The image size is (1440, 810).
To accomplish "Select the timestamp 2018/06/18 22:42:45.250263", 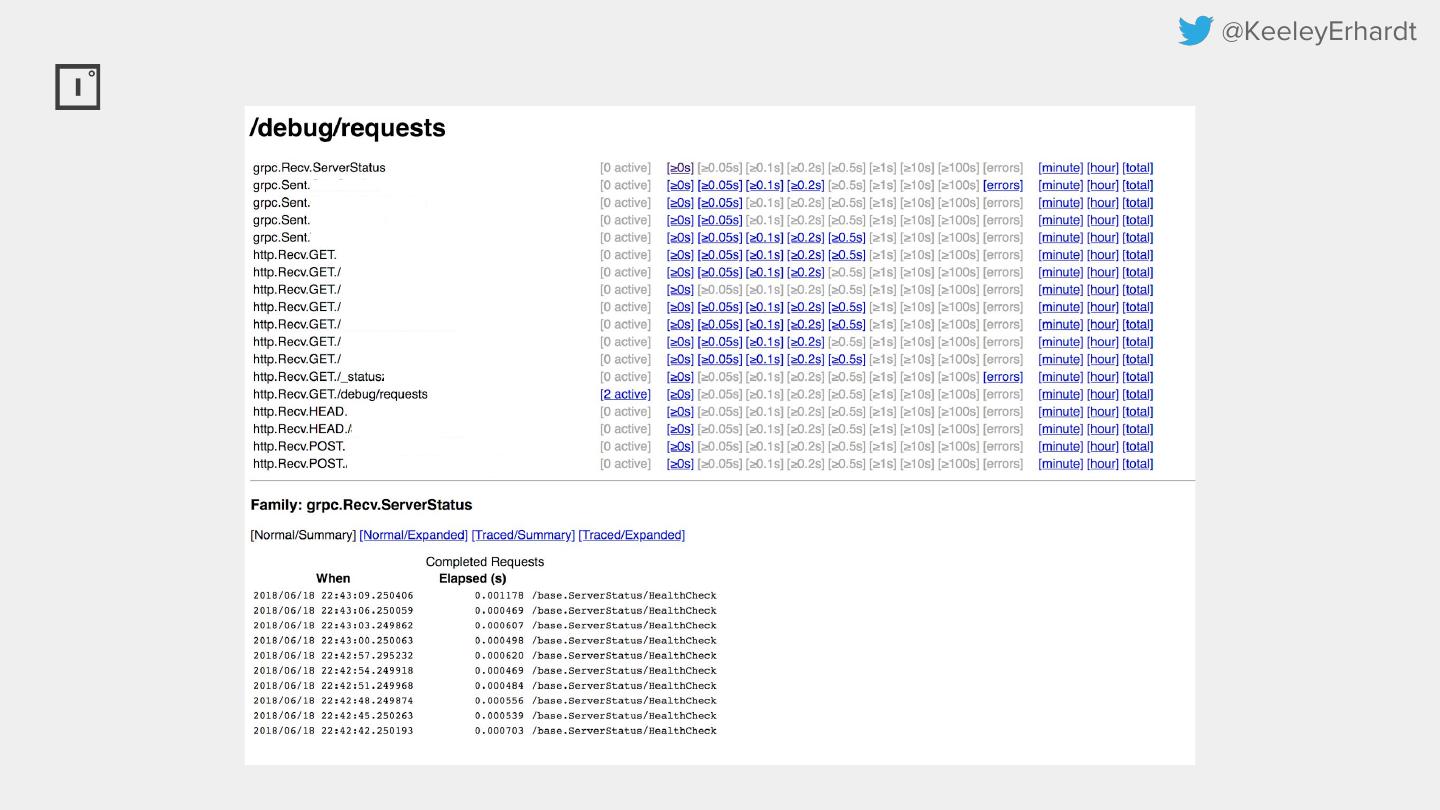I will pos(333,716).
